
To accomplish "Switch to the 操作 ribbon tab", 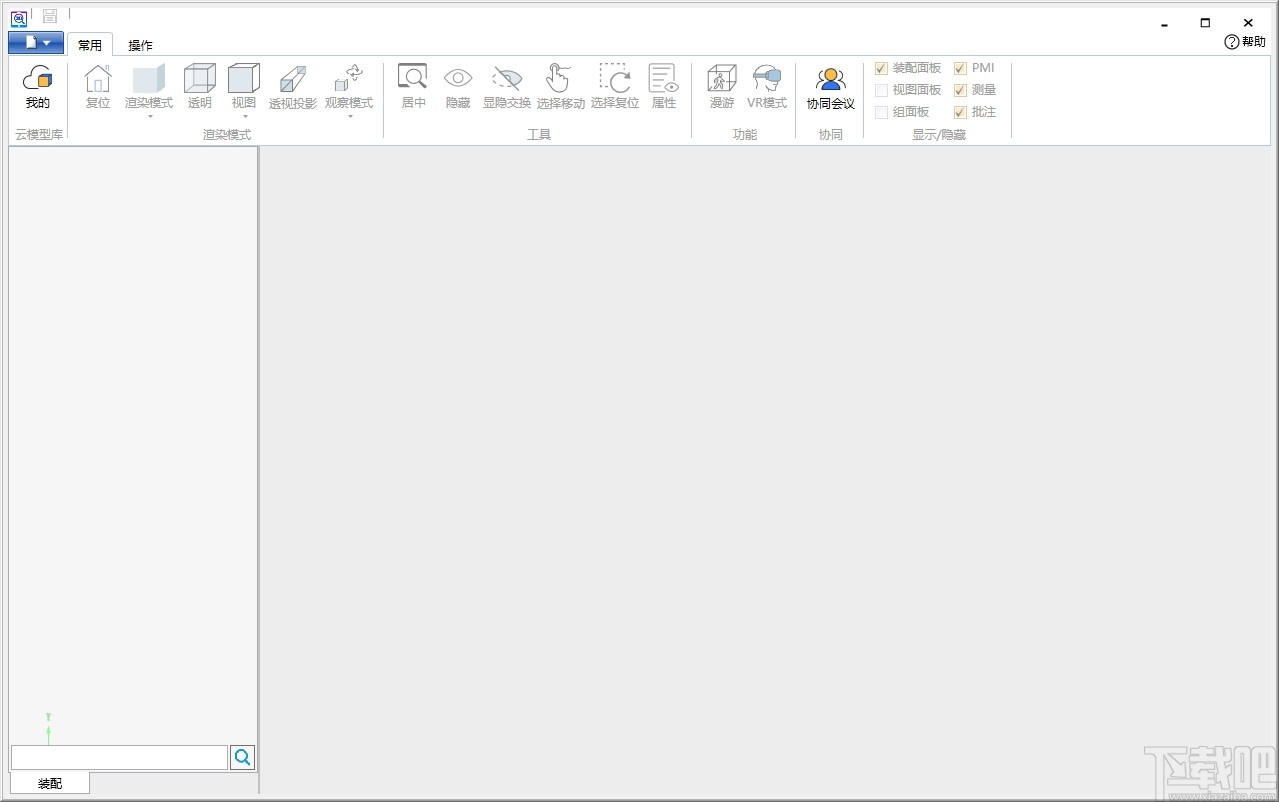I will click(x=140, y=45).
